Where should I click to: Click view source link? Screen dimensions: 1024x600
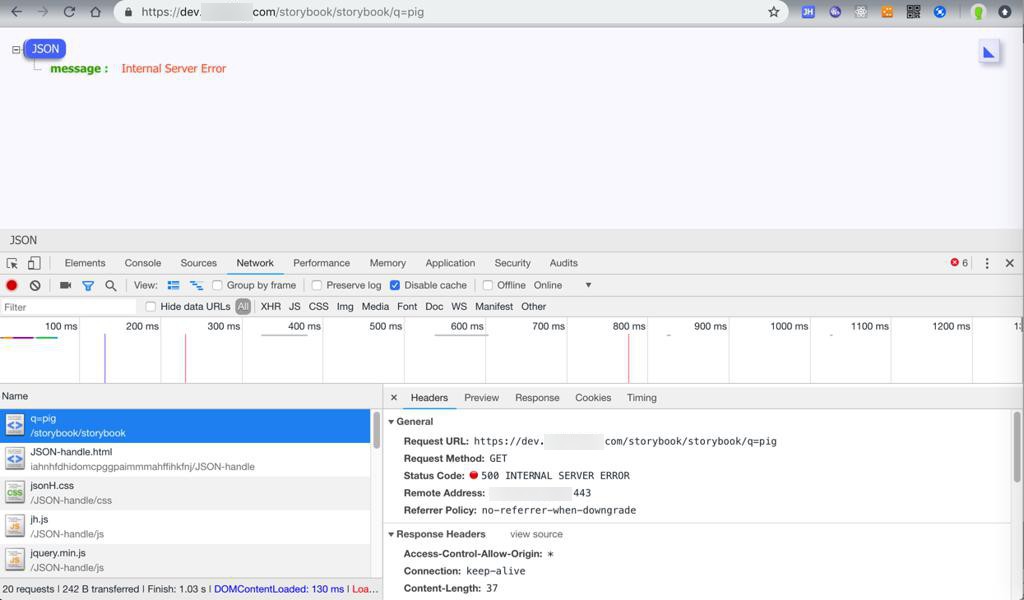point(536,534)
